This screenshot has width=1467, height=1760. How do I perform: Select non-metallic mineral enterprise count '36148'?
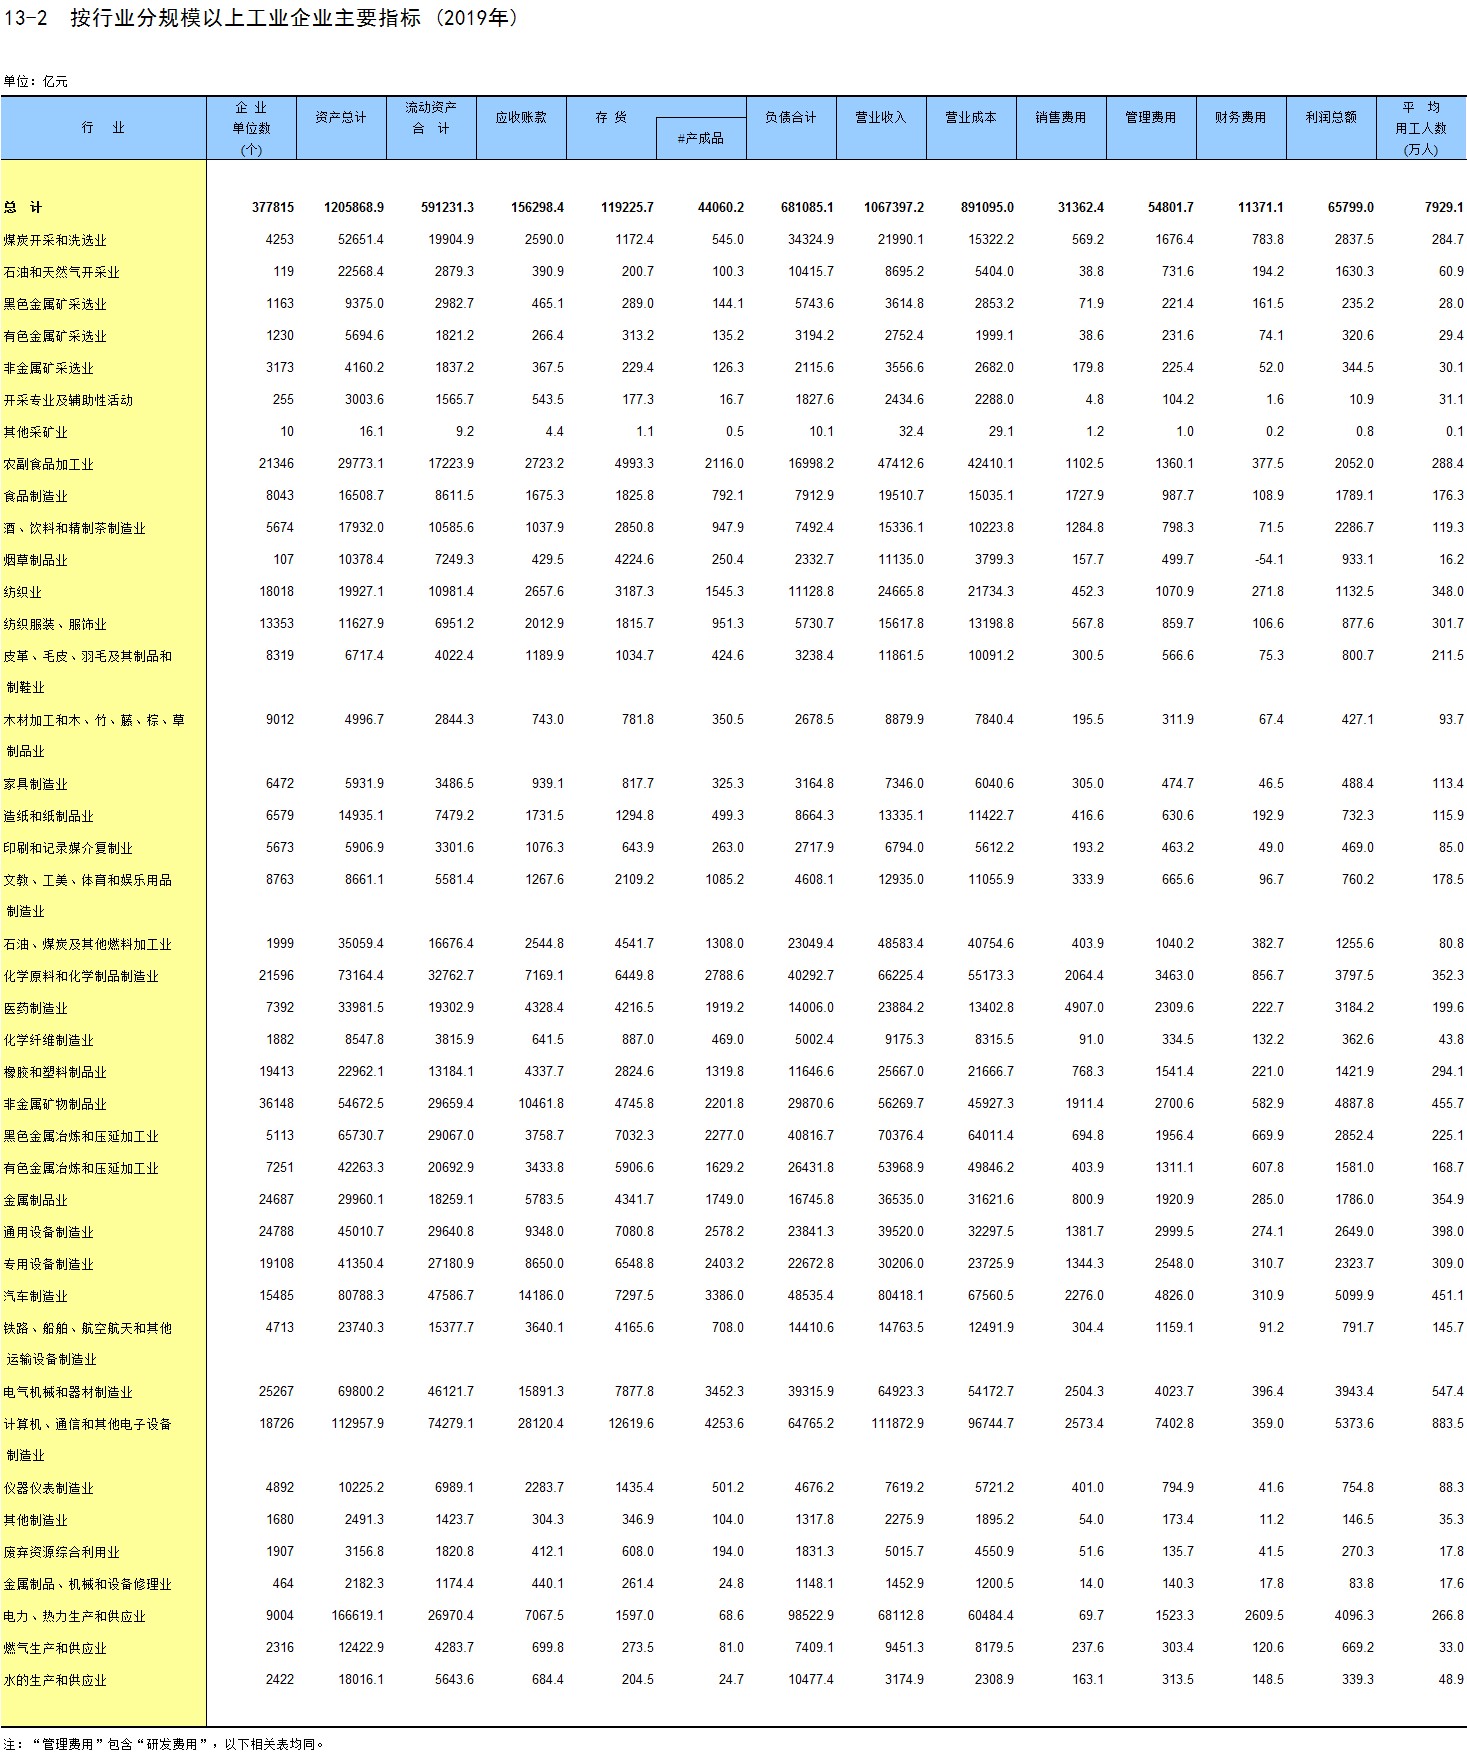[x=276, y=1103]
